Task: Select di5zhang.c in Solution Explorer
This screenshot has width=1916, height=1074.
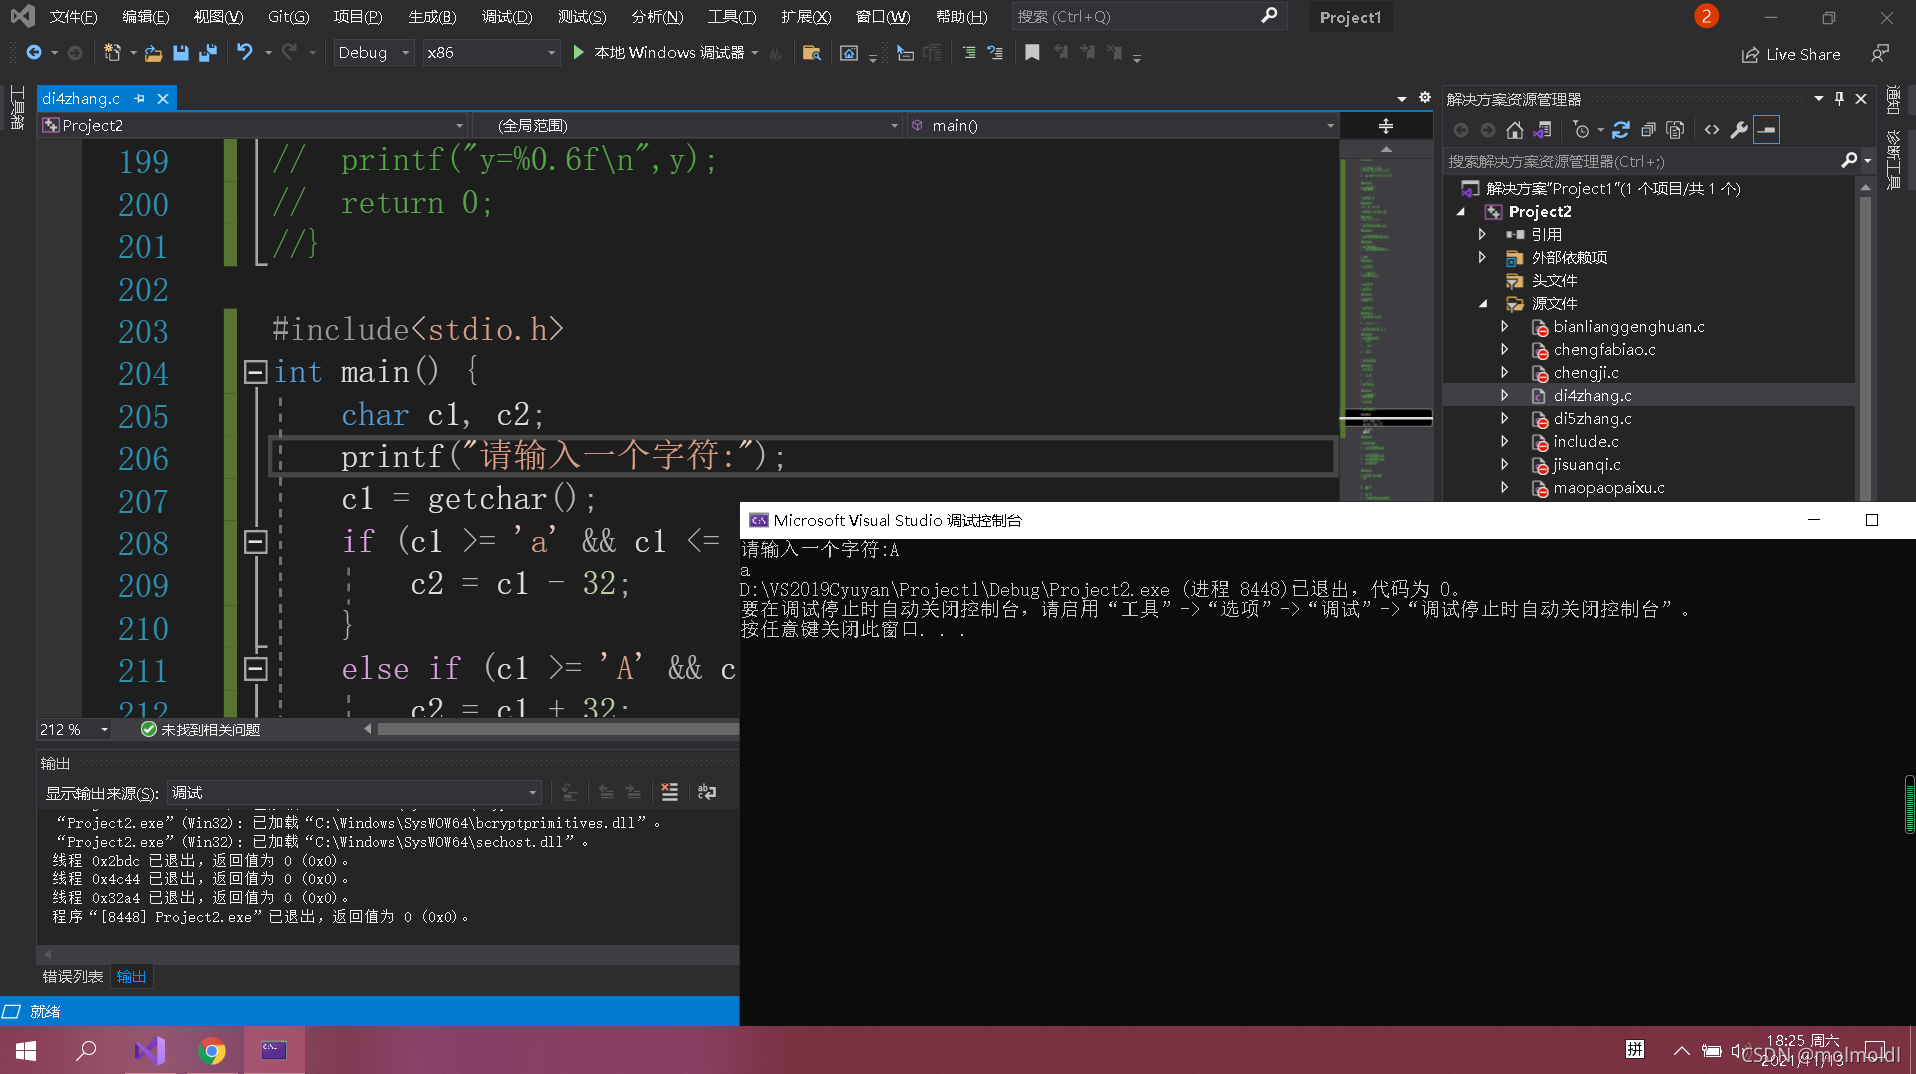Action: (1592, 419)
